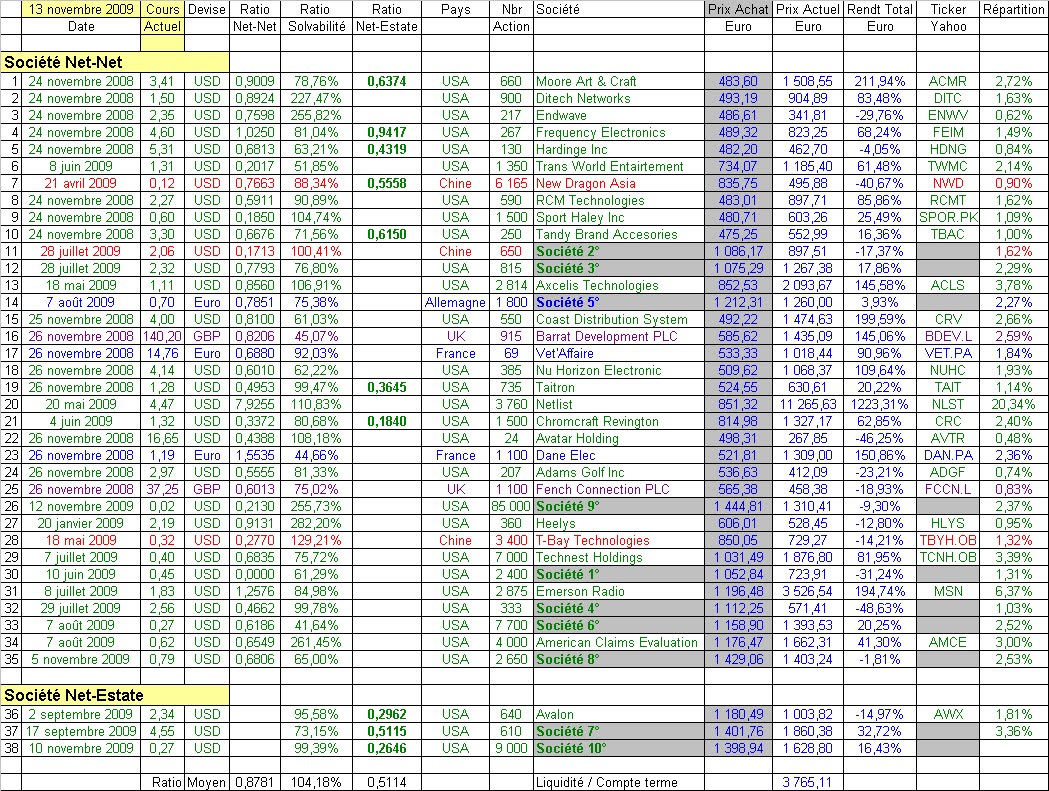
Task: Click the 'Société 10°' cell
Action: 619,748
